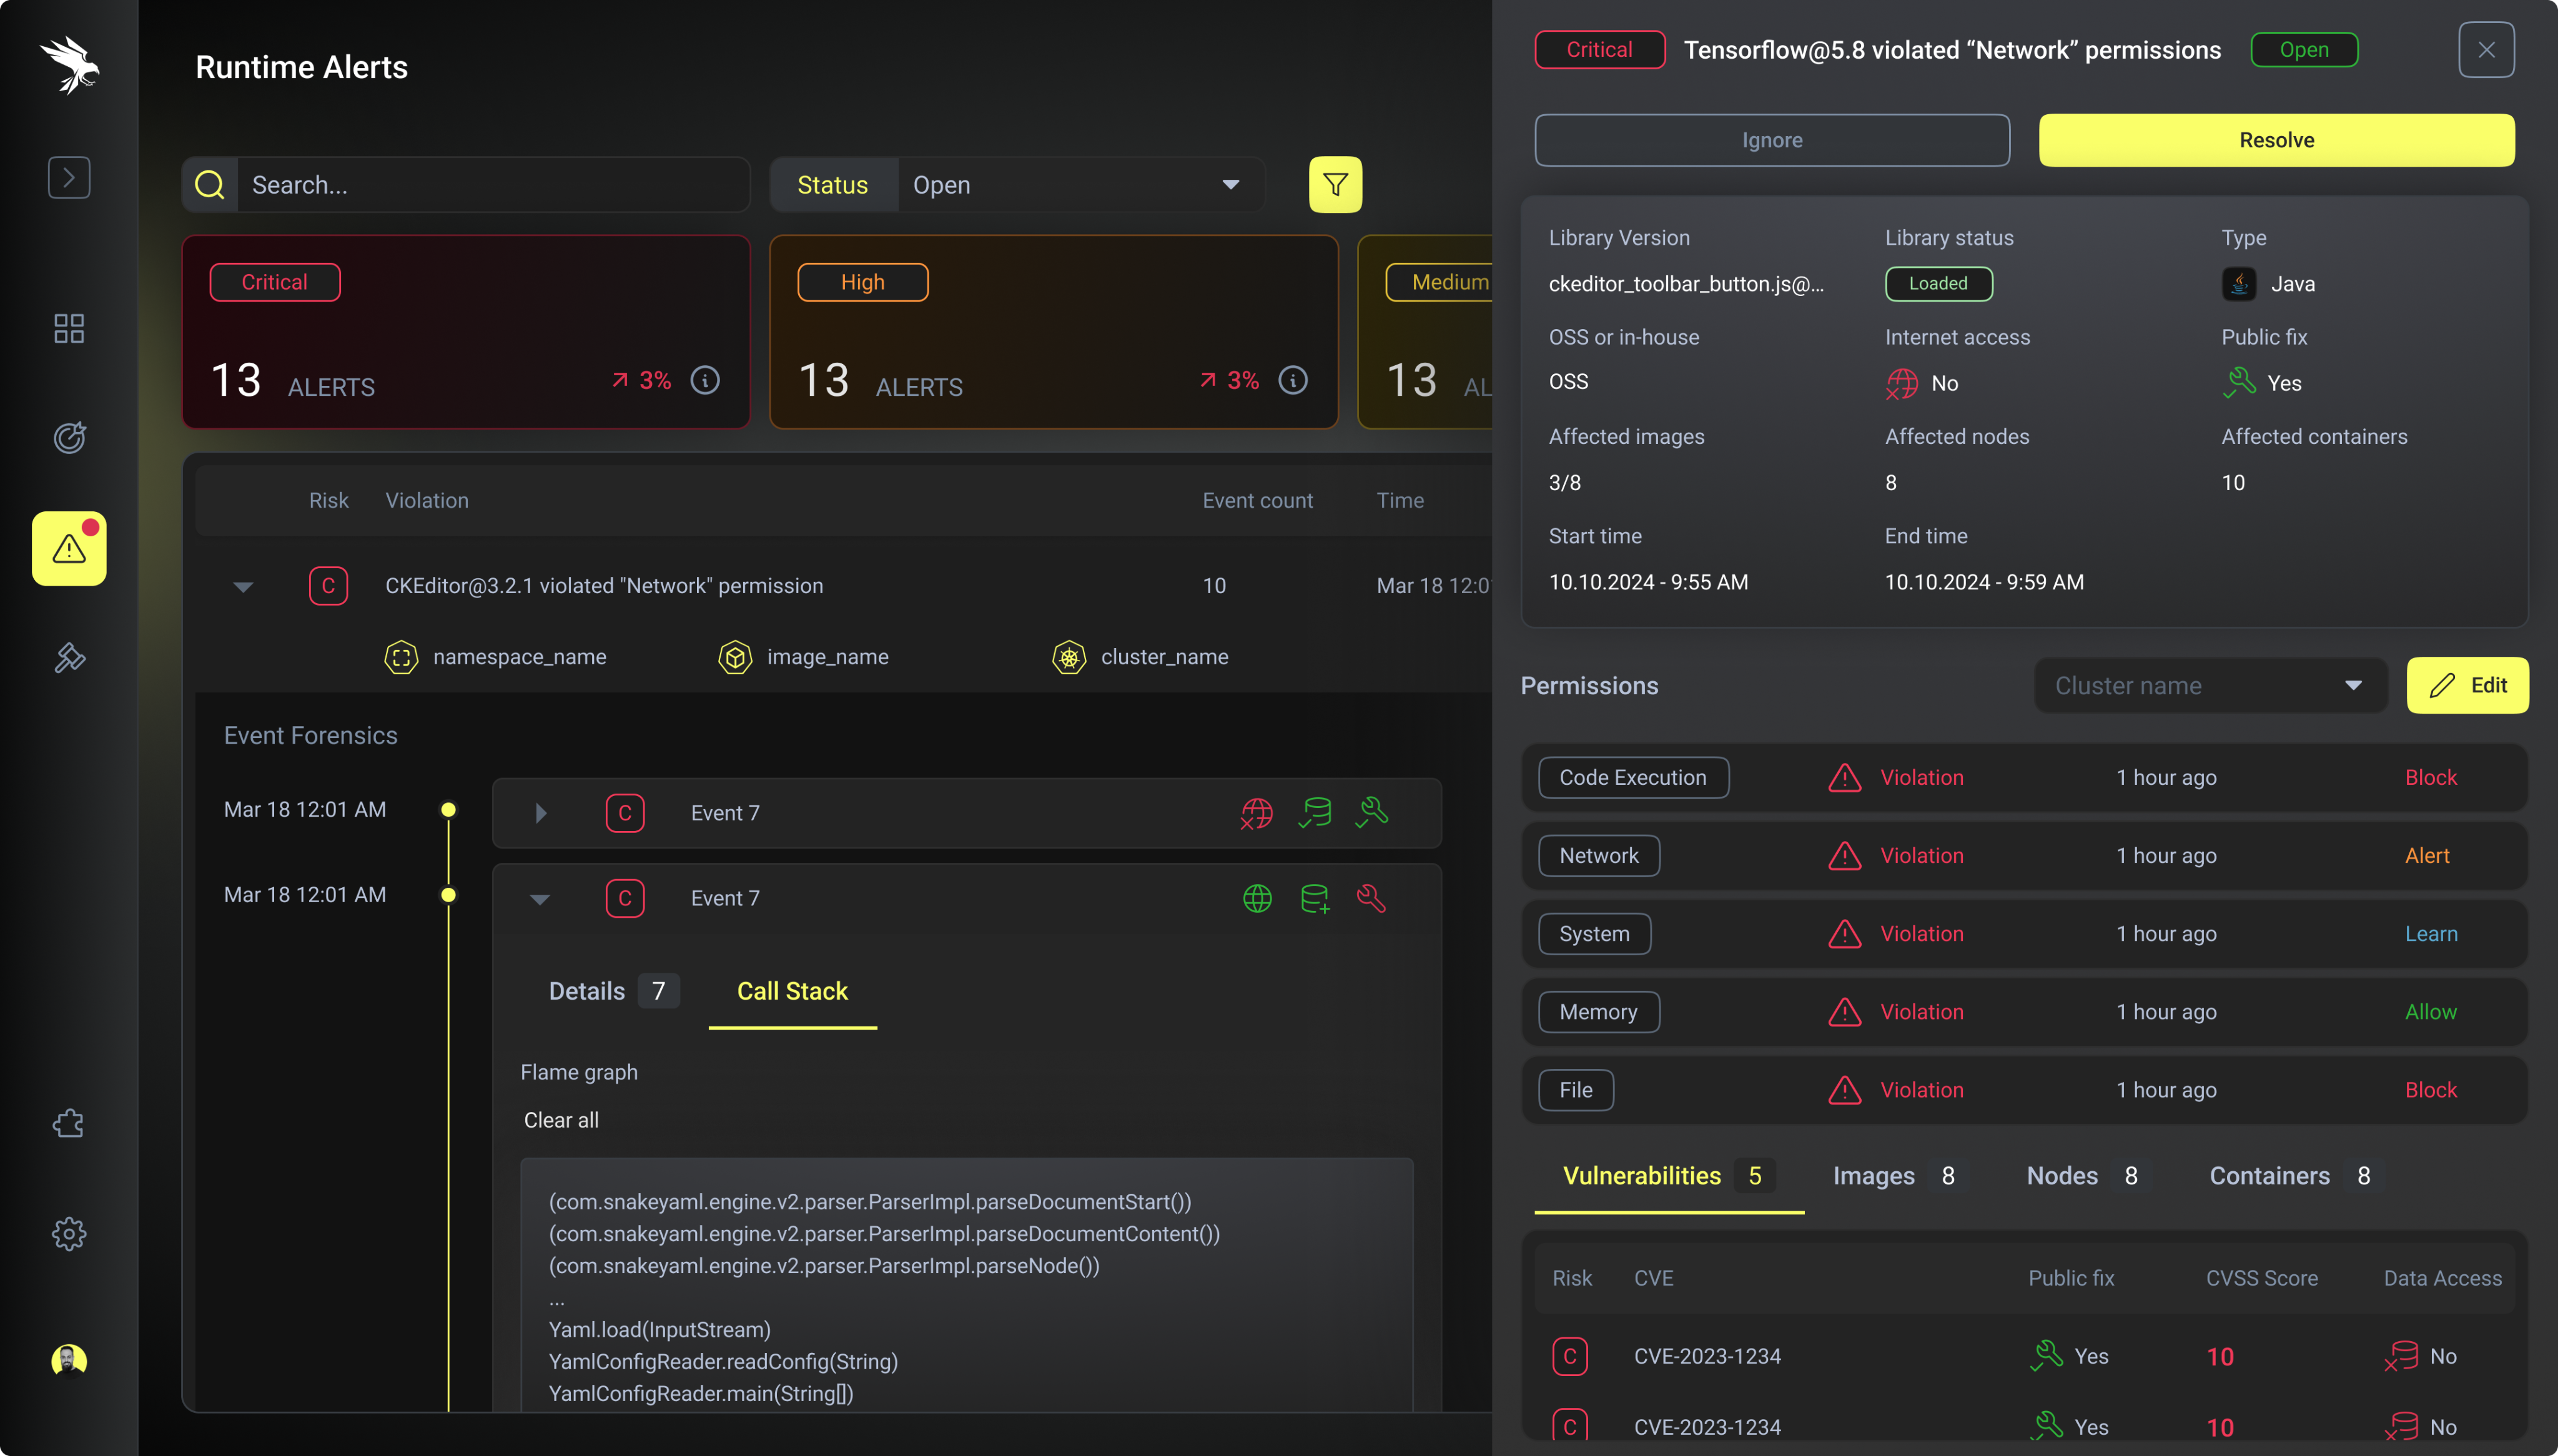Open the Runtime Alerts warning icon

pos(69,548)
